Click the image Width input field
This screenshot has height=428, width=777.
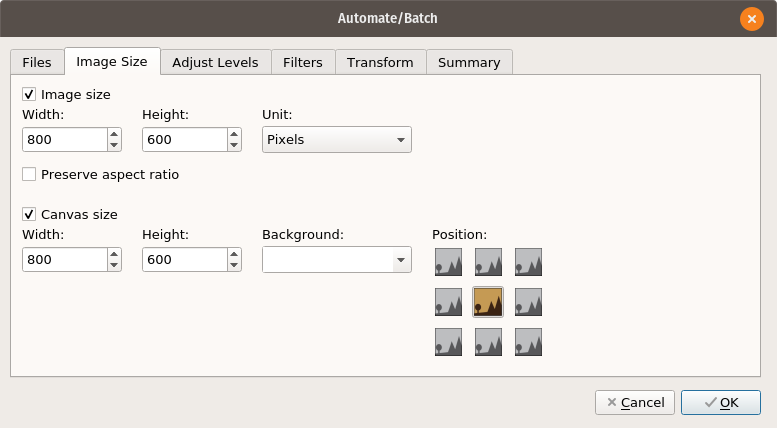pos(65,140)
